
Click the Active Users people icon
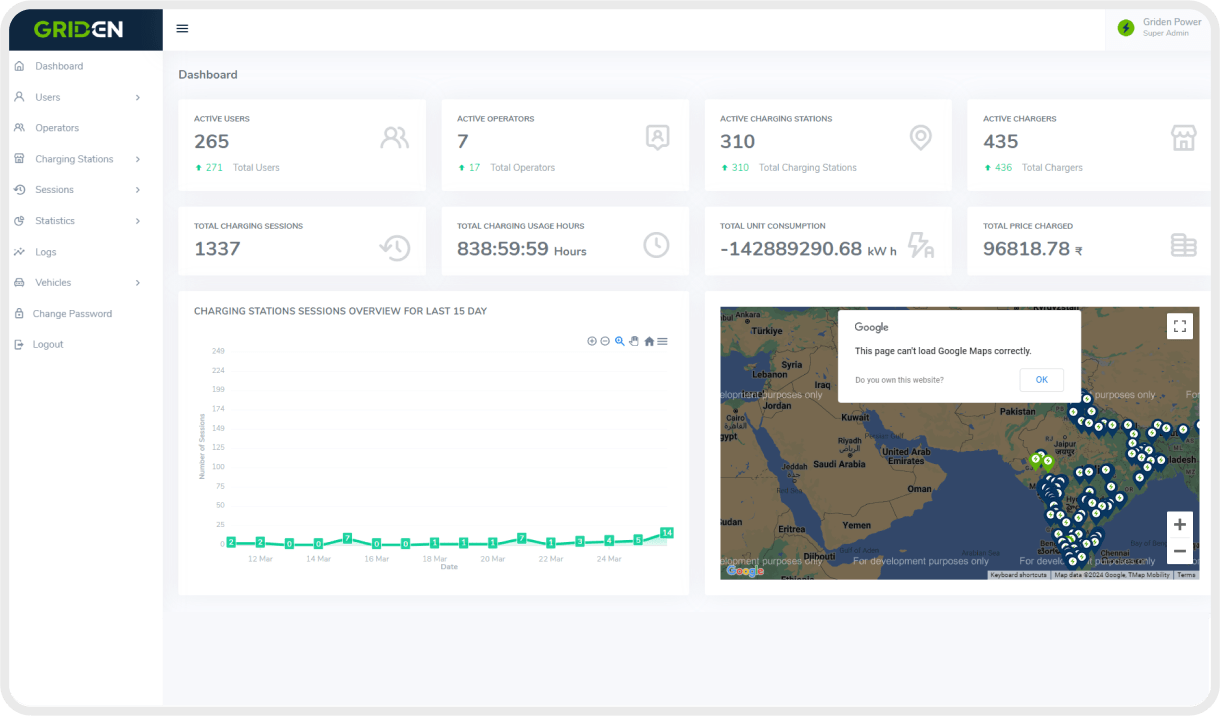pyautogui.click(x=395, y=138)
